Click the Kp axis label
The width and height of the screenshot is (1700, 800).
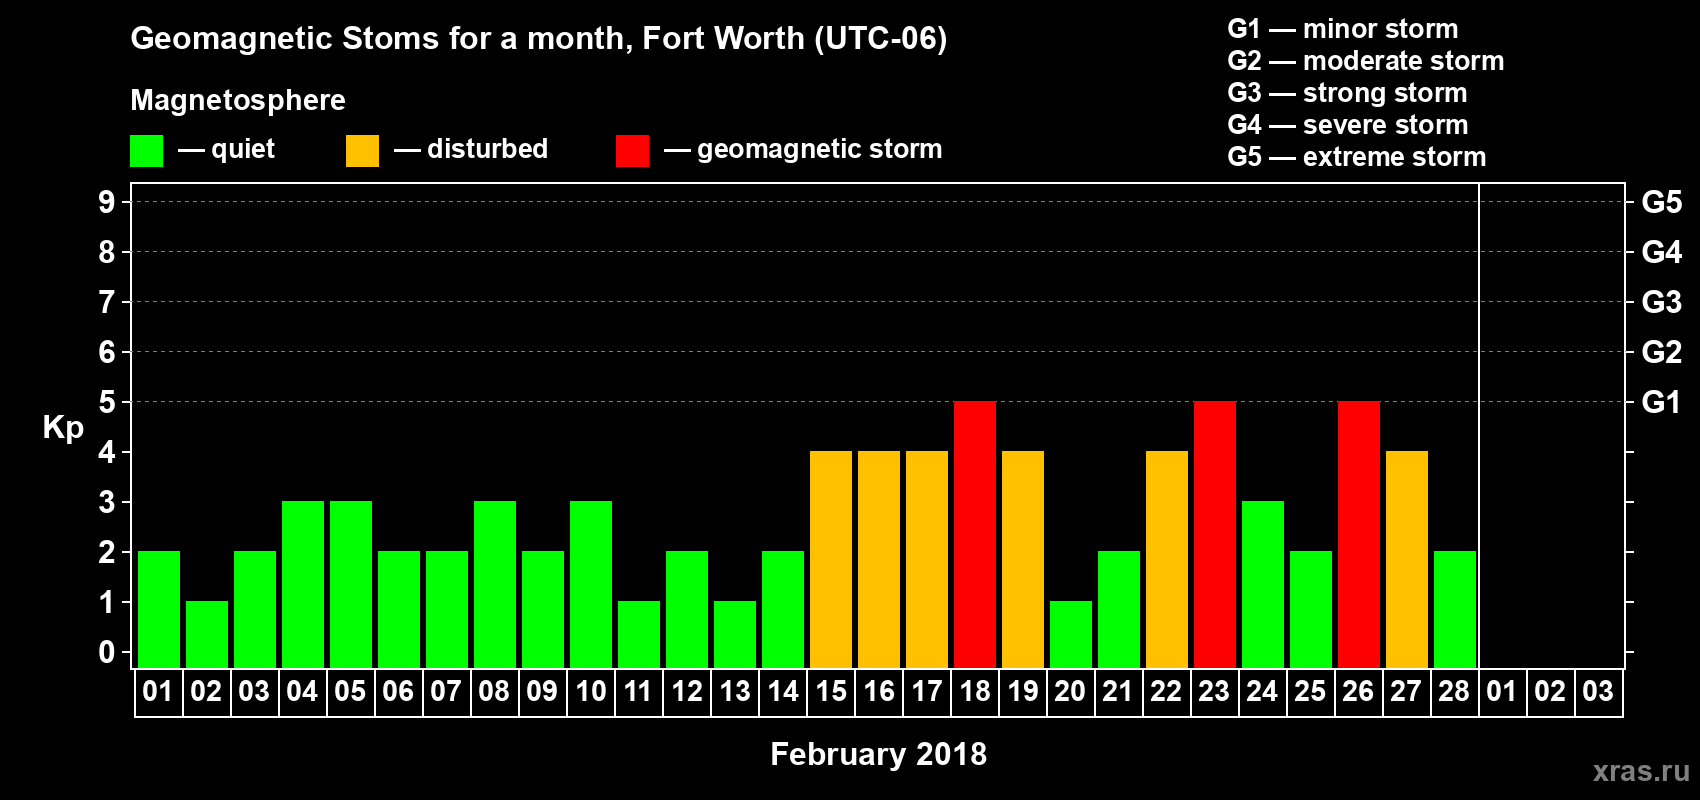click(x=63, y=428)
